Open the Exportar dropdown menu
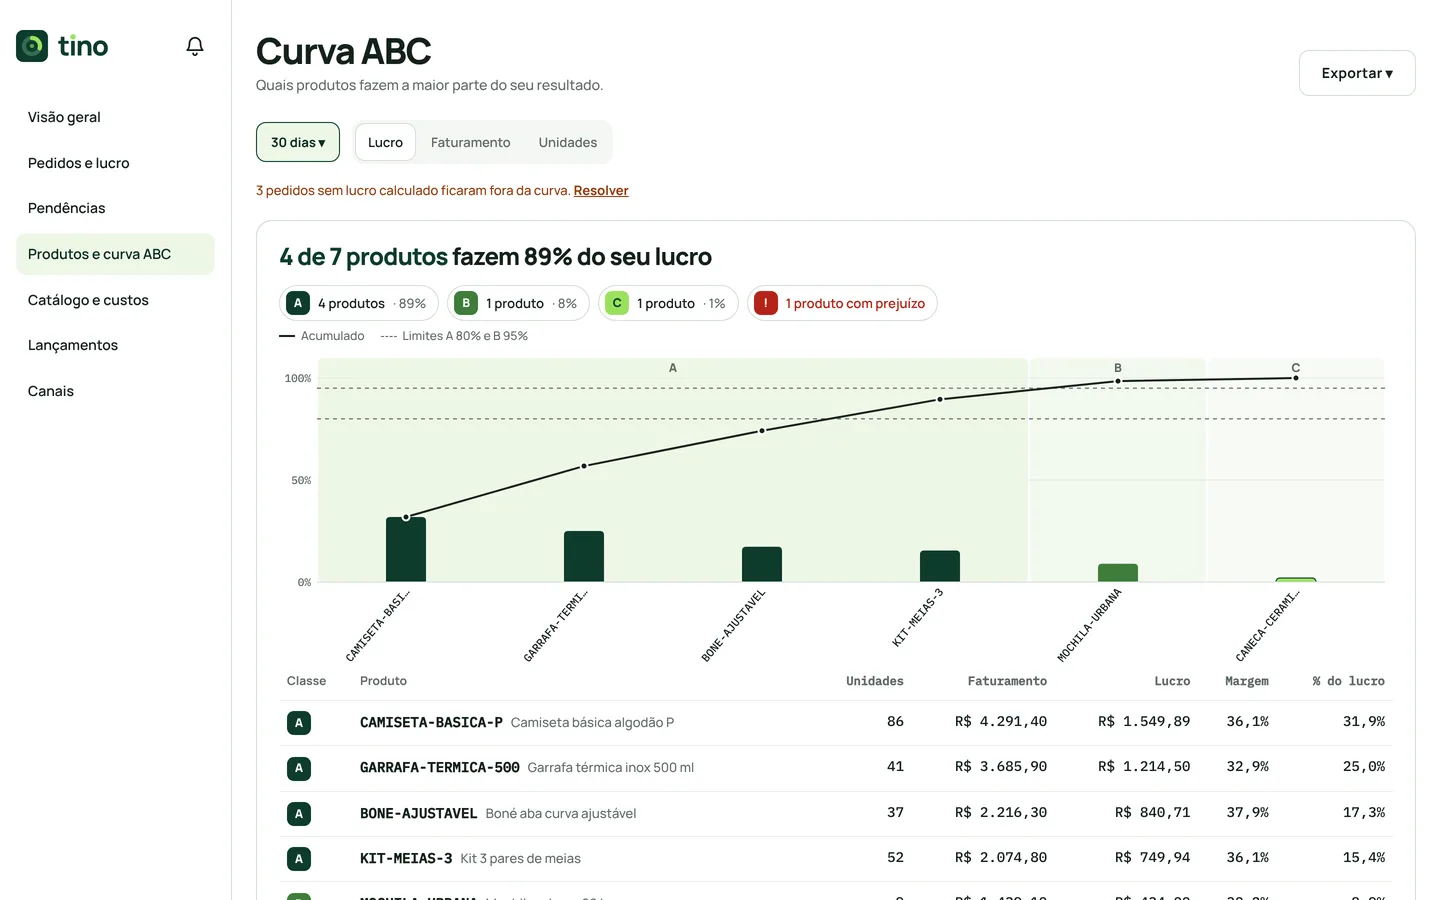The height and width of the screenshot is (900, 1440). [x=1357, y=73]
